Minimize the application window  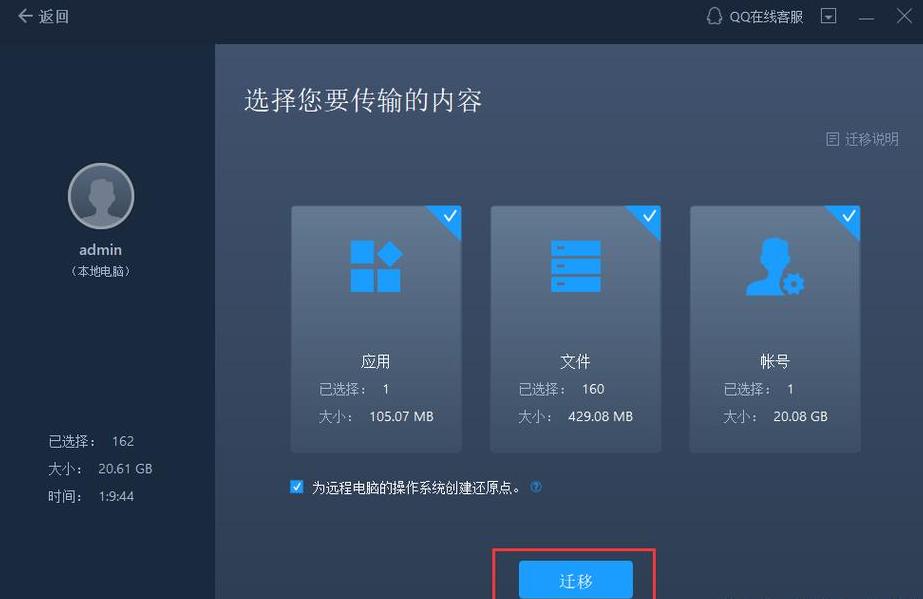(x=866, y=17)
